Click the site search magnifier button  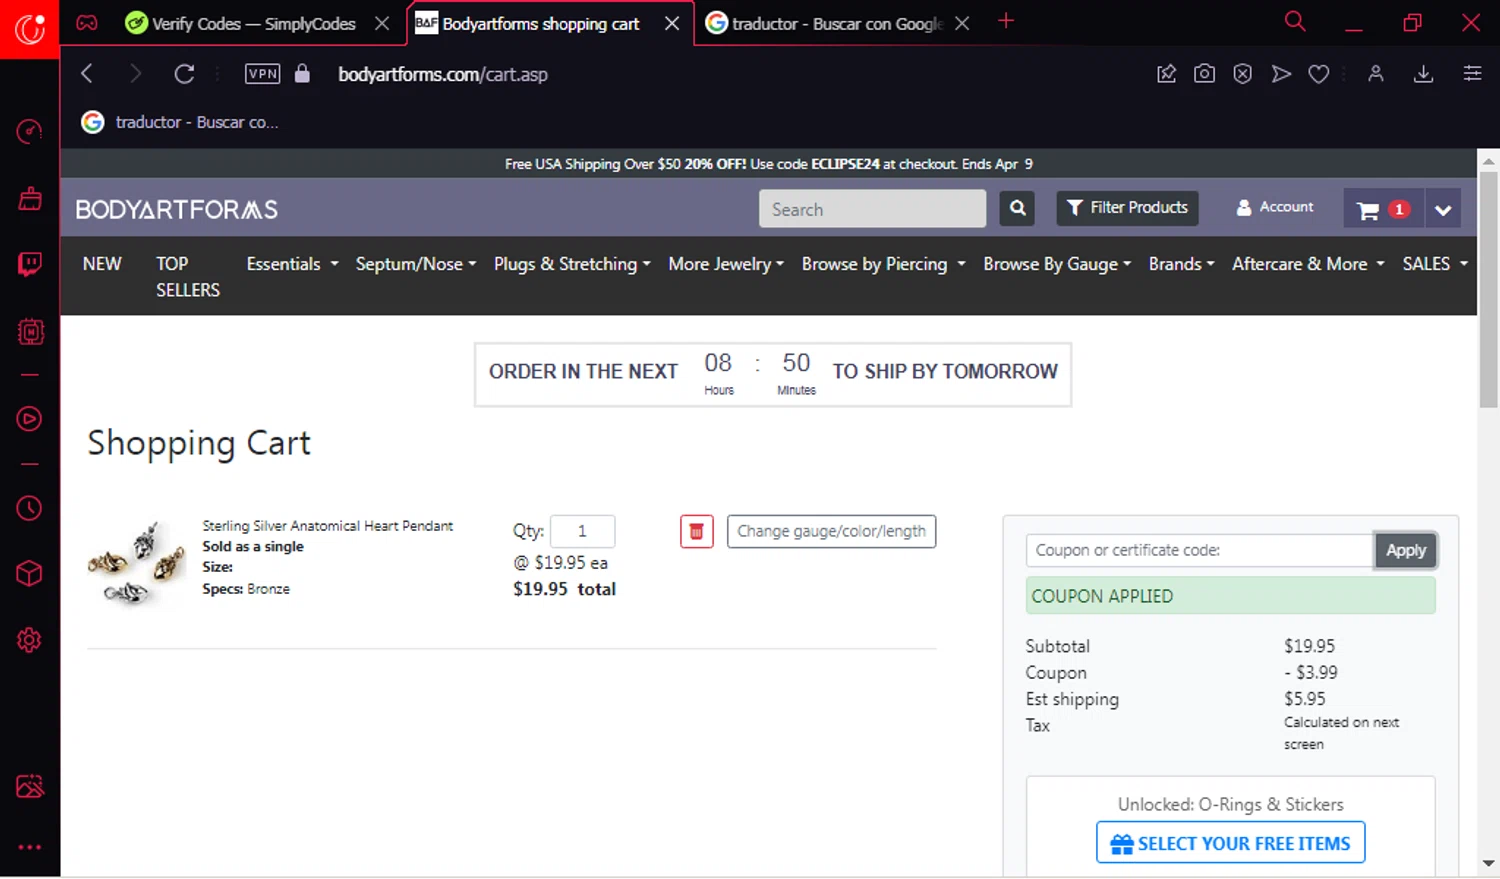(1017, 208)
